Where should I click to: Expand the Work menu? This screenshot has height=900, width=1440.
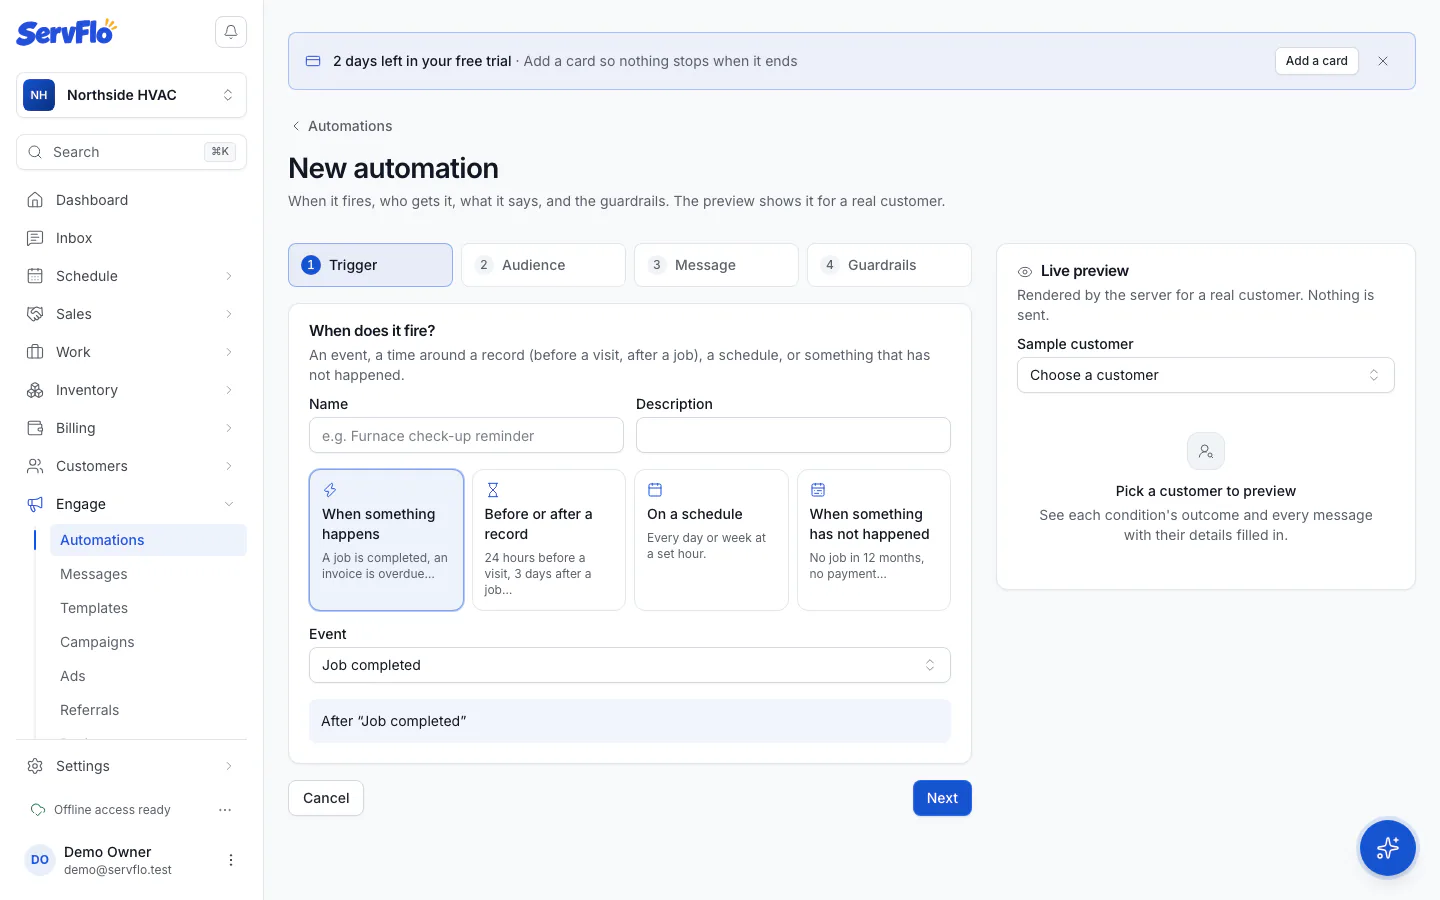point(131,352)
